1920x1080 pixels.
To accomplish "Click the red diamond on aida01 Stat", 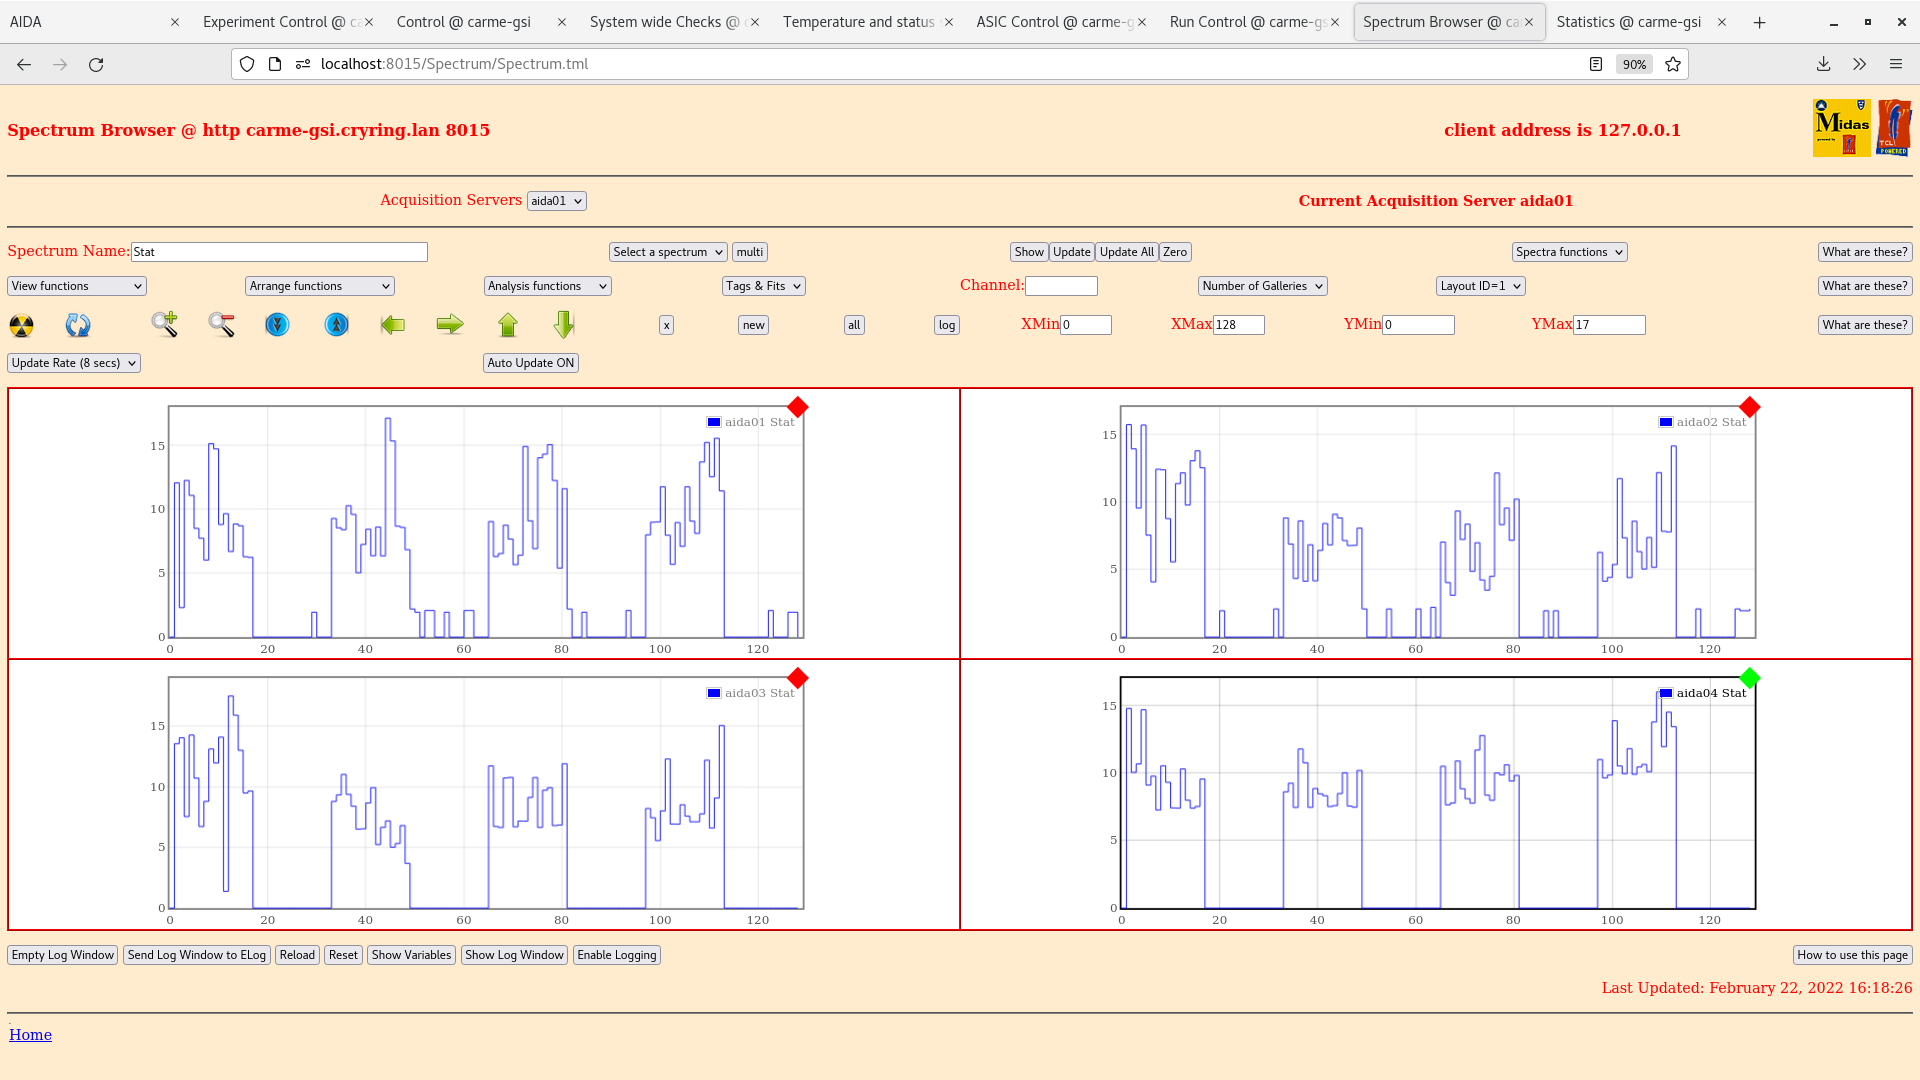I will 797,407.
